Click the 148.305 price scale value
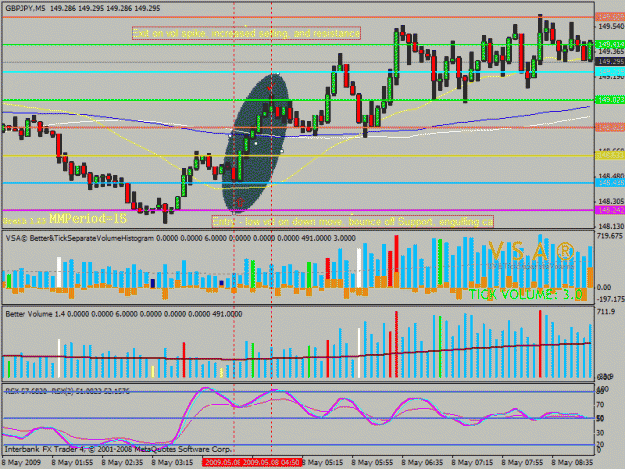Screen dimensions: 625x469 pyautogui.click(x=611, y=201)
